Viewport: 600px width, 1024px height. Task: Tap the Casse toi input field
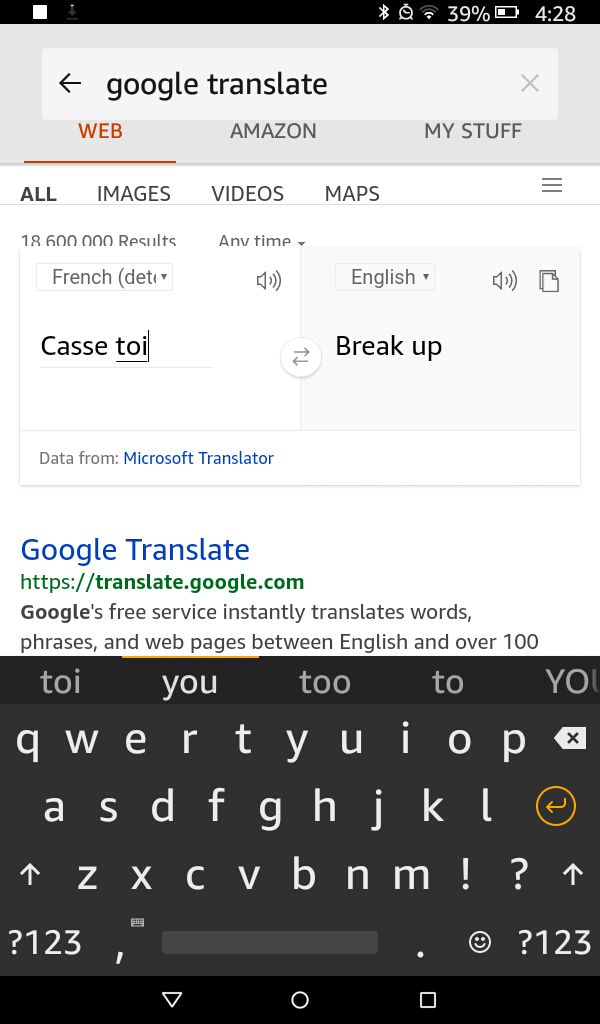click(x=127, y=347)
